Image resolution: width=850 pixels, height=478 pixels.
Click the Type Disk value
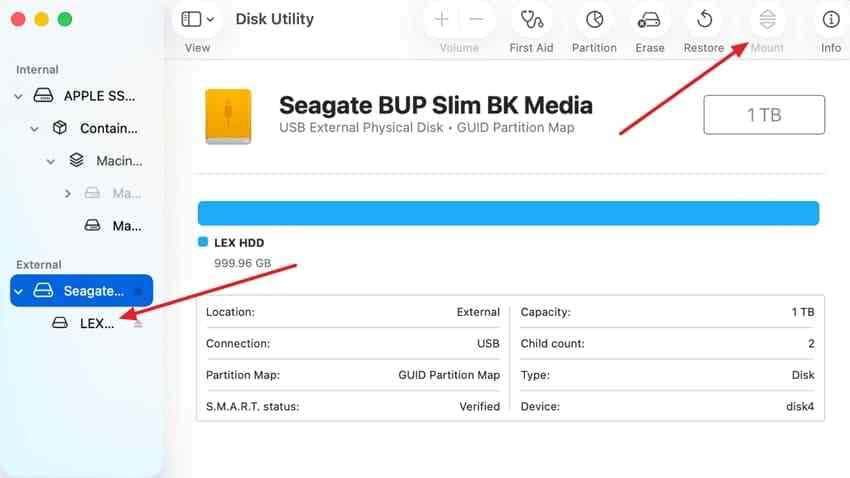click(x=803, y=375)
